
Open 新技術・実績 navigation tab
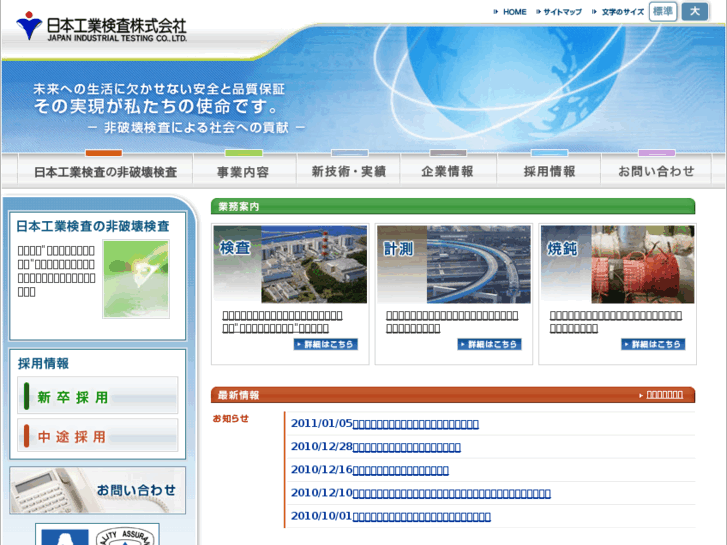[349, 172]
